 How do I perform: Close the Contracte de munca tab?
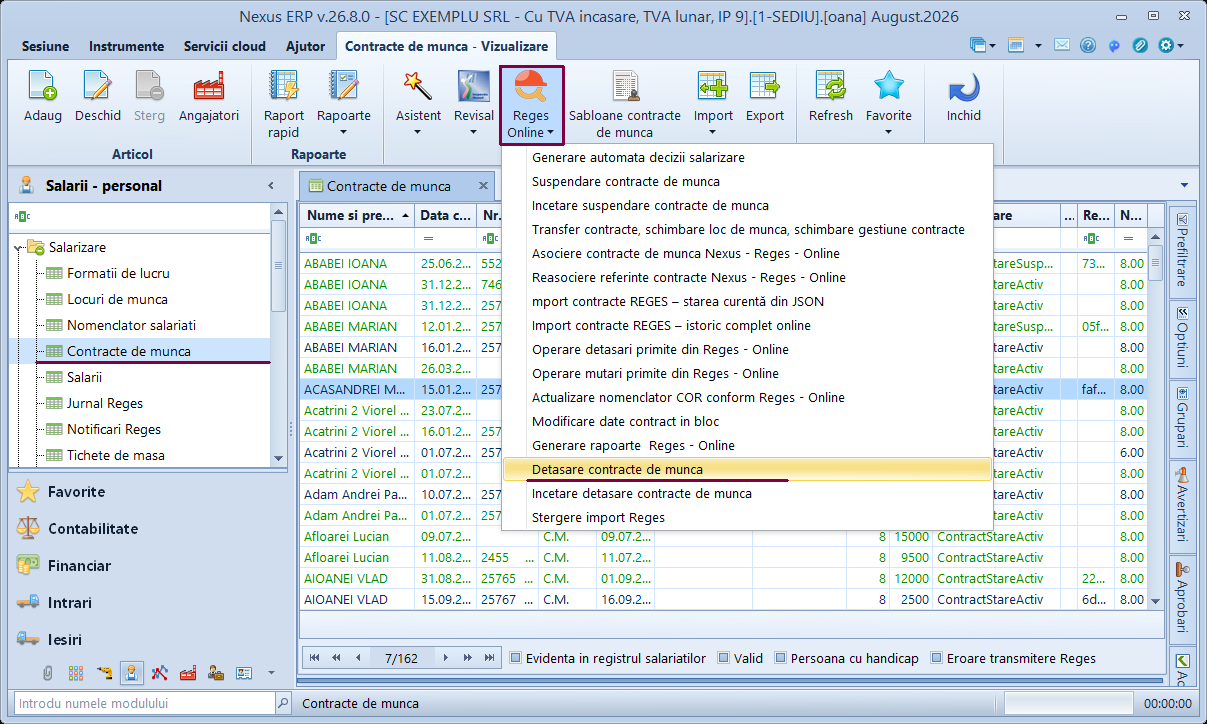coord(483,186)
